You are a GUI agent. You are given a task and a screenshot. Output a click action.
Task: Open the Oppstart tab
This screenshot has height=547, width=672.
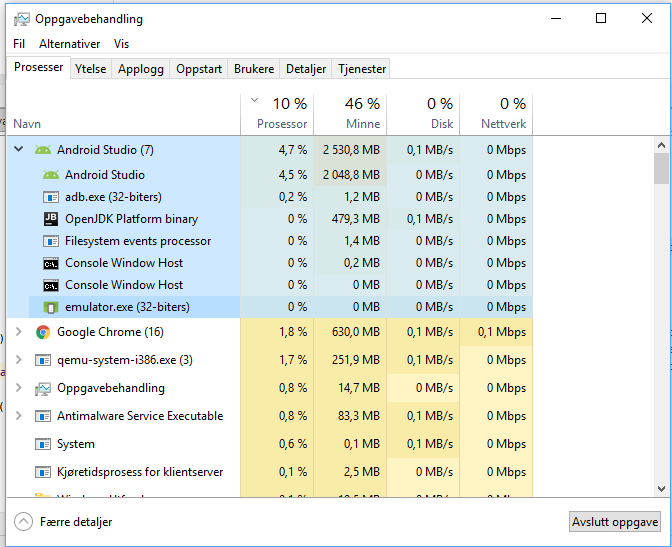pyautogui.click(x=199, y=69)
